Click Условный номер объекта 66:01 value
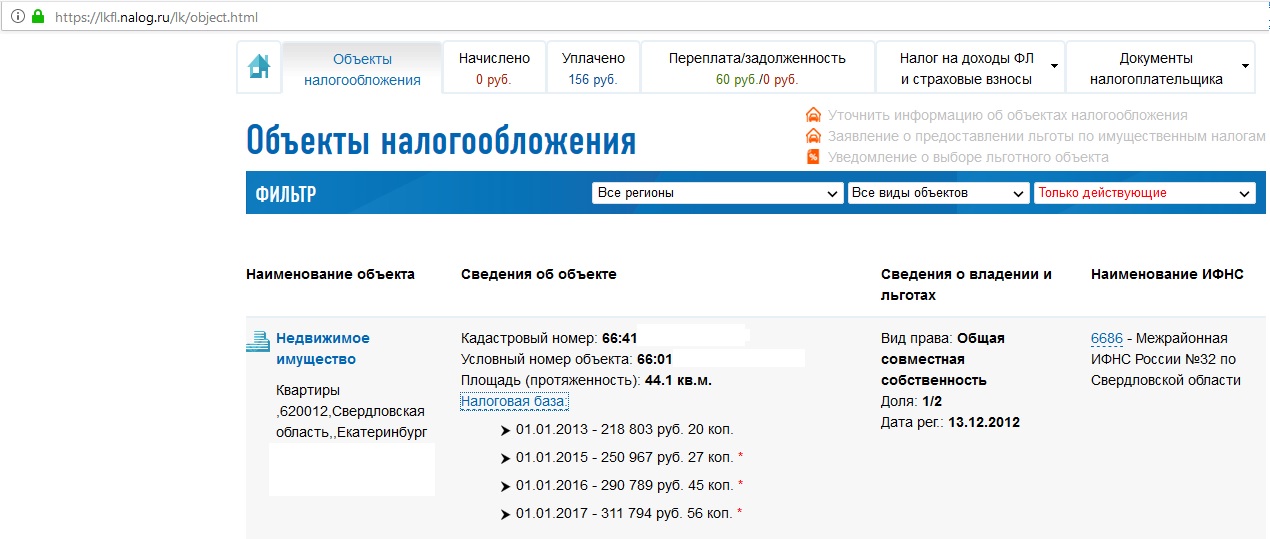The height and width of the screenshot is (539, 1270). pyautogui.click(x=654, y=359)
